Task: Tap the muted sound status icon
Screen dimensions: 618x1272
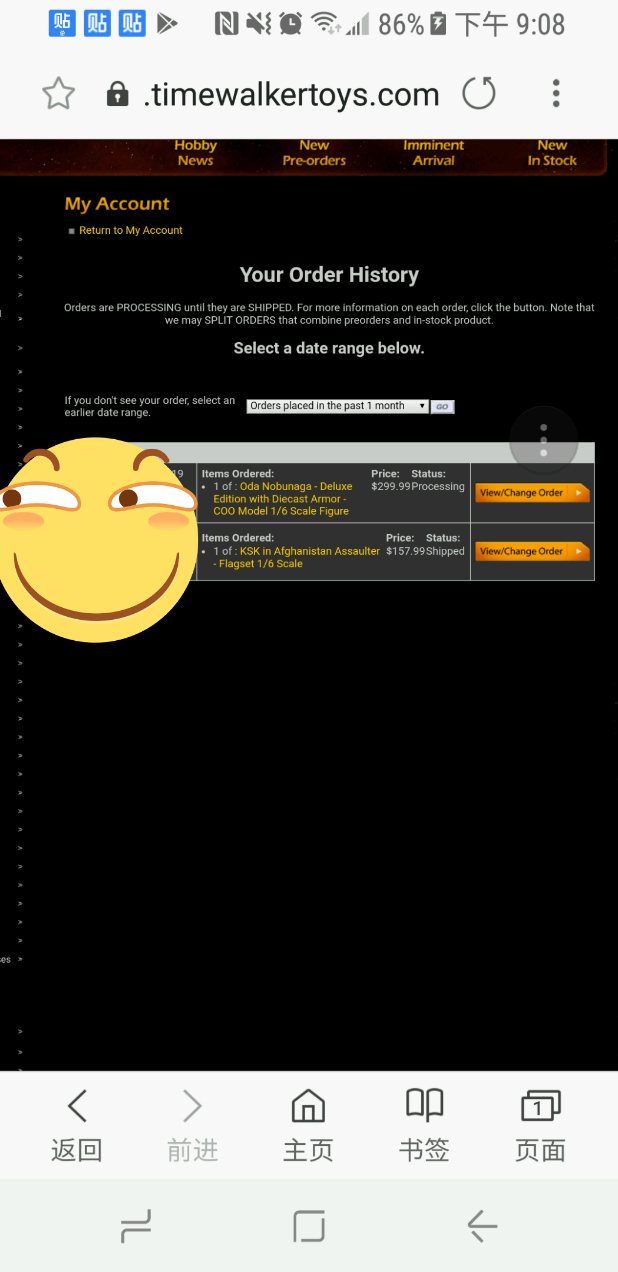Action: tap(258, 23)
